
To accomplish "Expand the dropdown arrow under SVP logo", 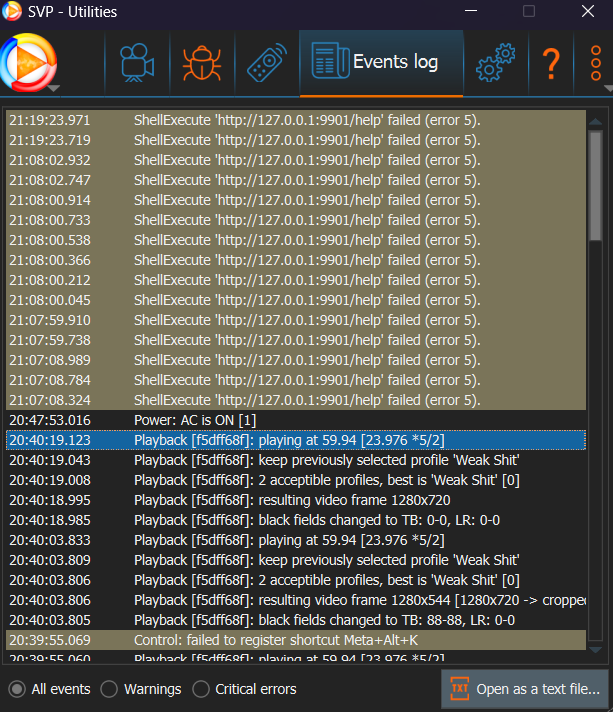I will [52, 88].
